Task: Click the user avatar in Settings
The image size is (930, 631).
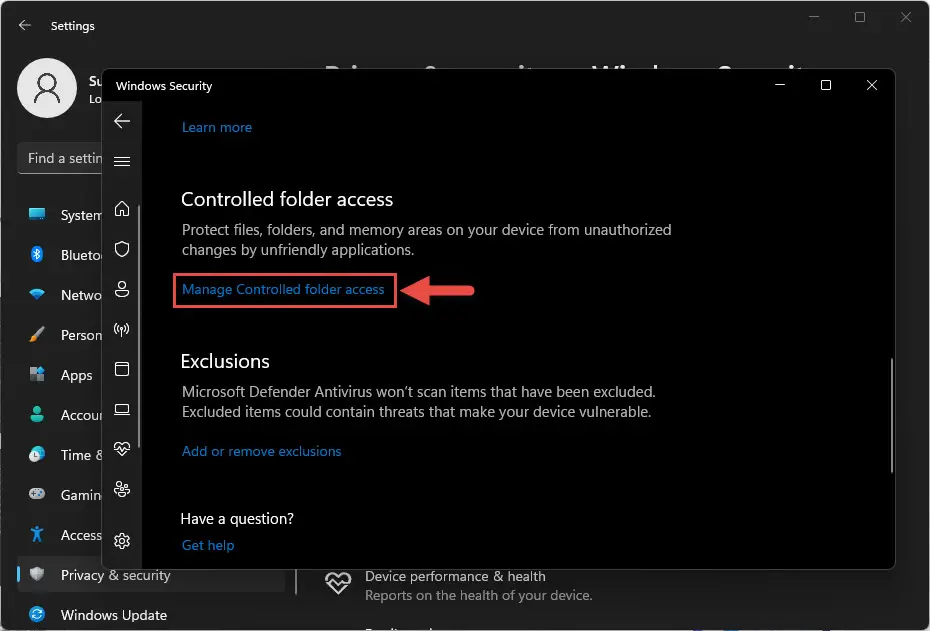Action: [47, 88]
